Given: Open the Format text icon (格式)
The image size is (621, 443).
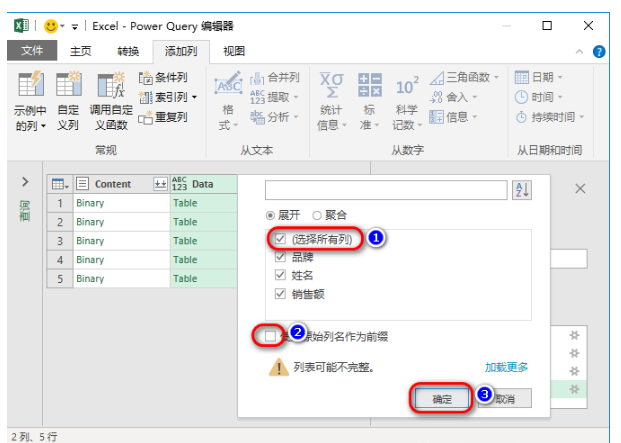Looking at the screenshot, I should click(228, 83).
